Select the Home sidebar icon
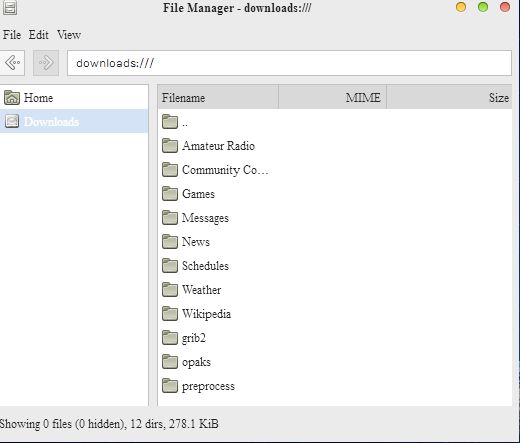Viewport: 520px width, 443px height. (12, 98)
